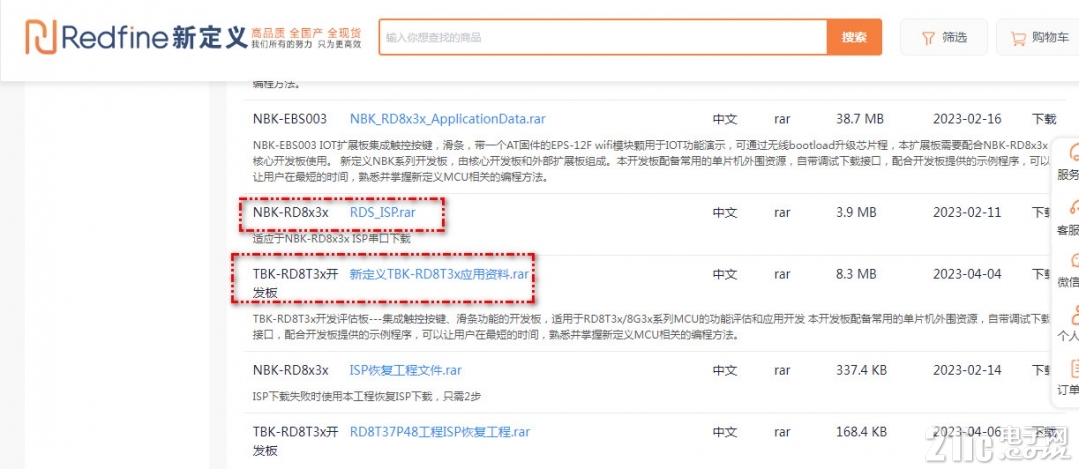Open NBK_RD8x3x_ApplicationData.rar file link

point(447,118)
